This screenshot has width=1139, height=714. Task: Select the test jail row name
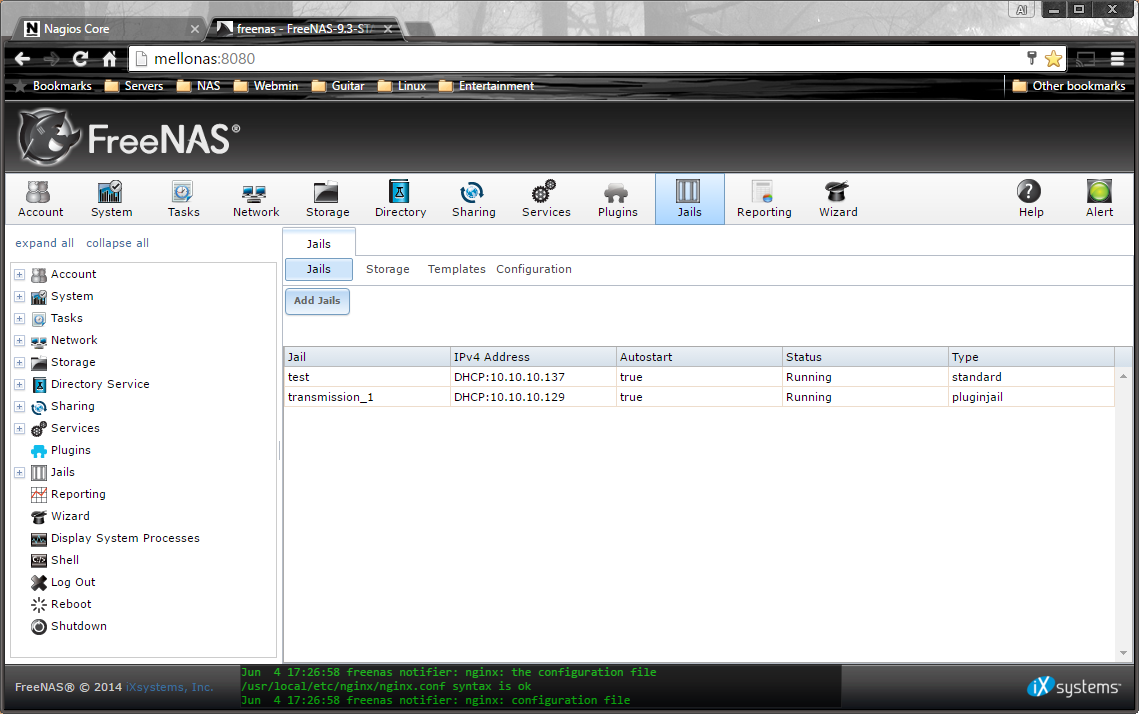click(x=299, y=377)
